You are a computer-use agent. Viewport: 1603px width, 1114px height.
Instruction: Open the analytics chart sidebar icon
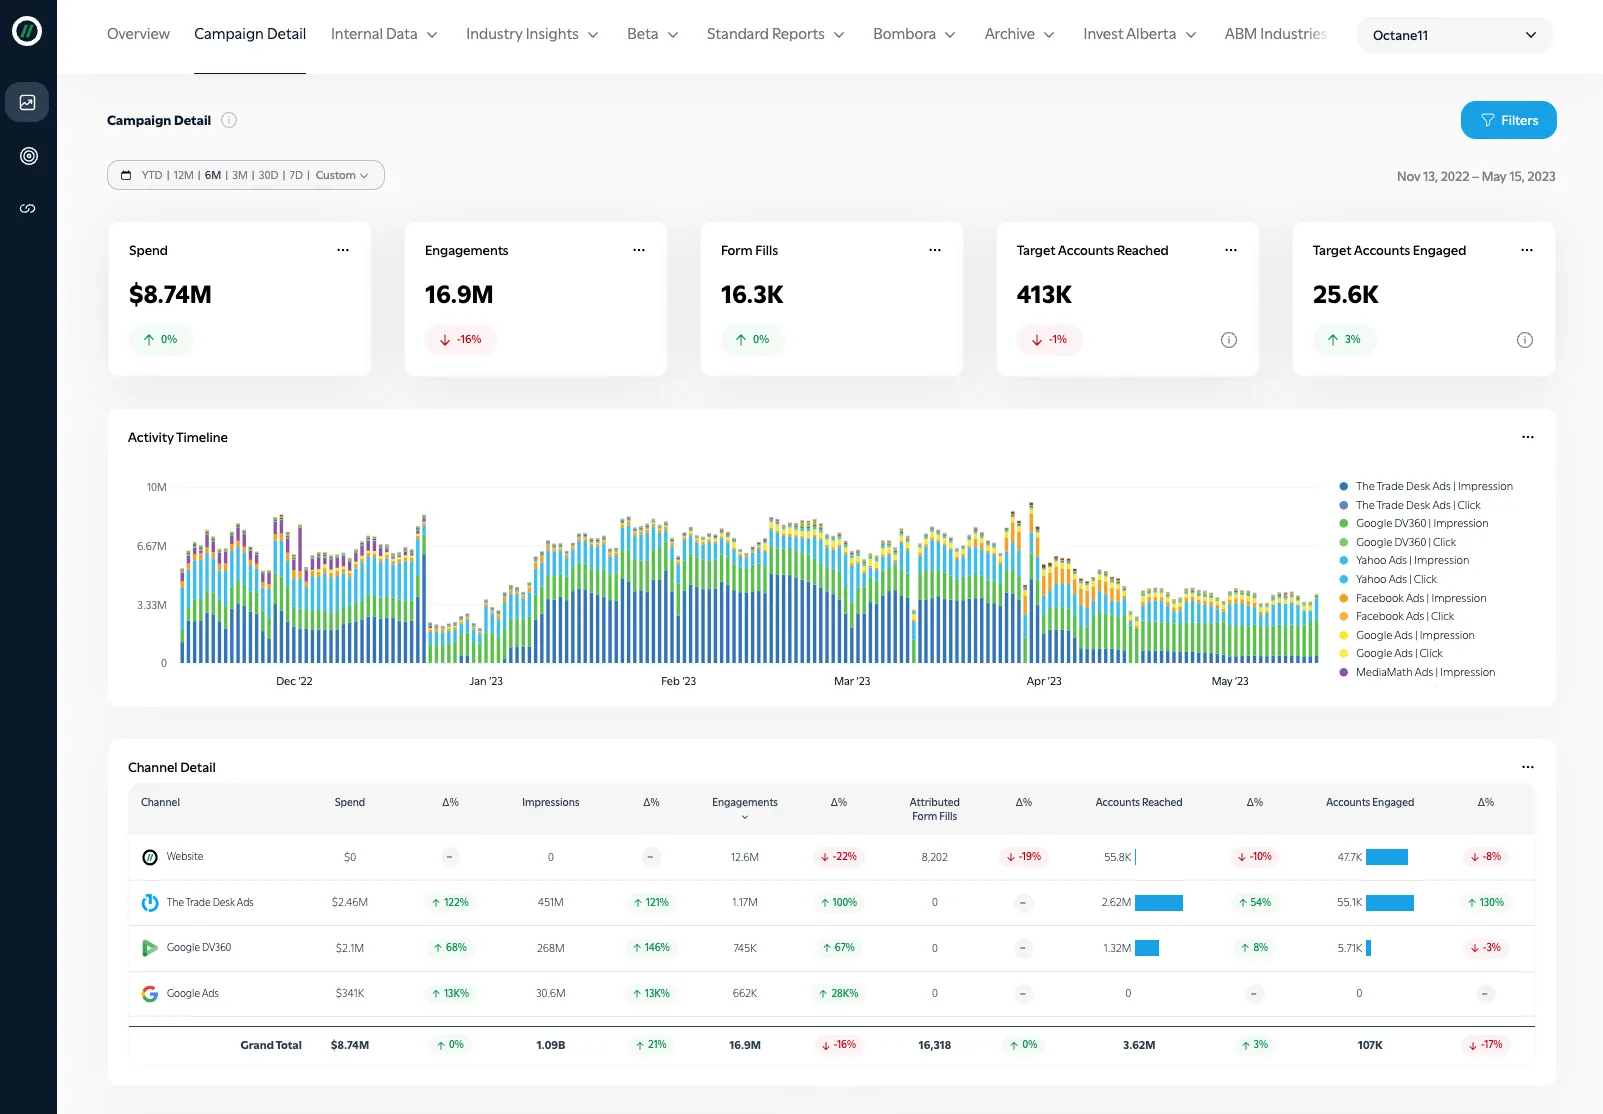tap(27, 102)
